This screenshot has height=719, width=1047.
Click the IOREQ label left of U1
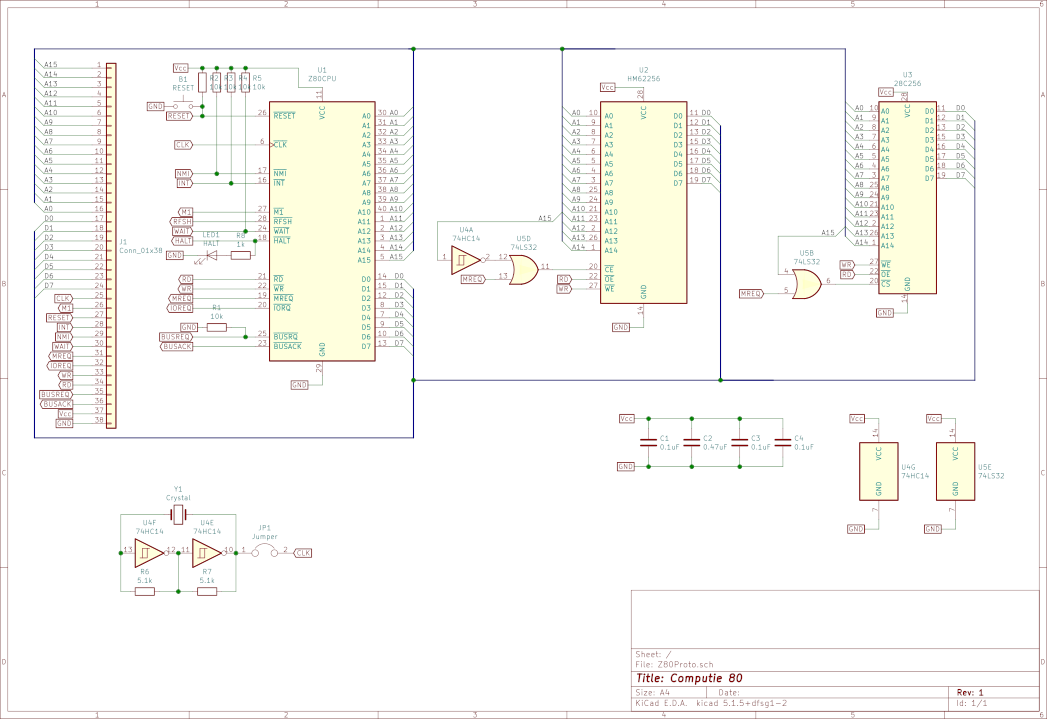point(180,308)
